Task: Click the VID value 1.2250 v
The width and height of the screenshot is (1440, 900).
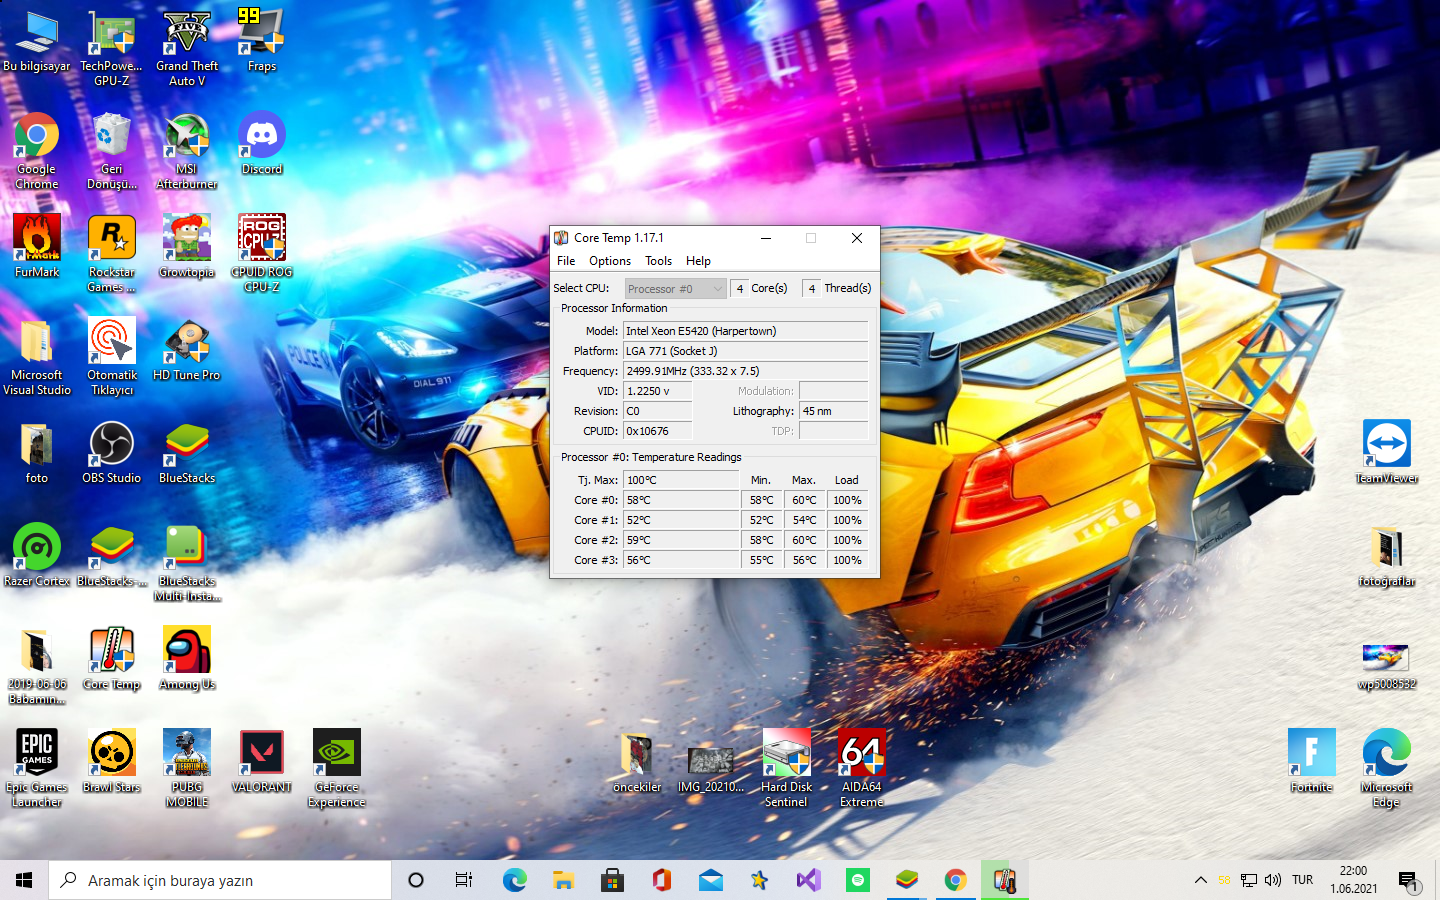Action: click(657, 391)
